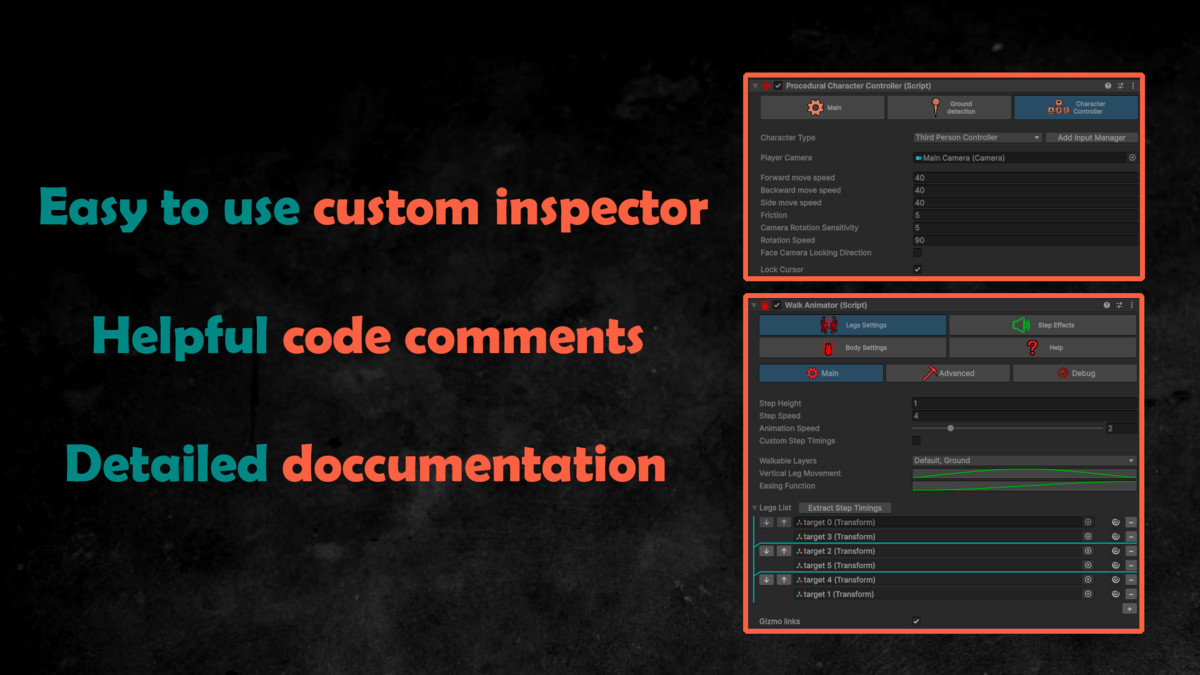Screen dimensions: 1200x675
Task: Click the spiral icon on target 1 row
Action: tap(1115, 594)
